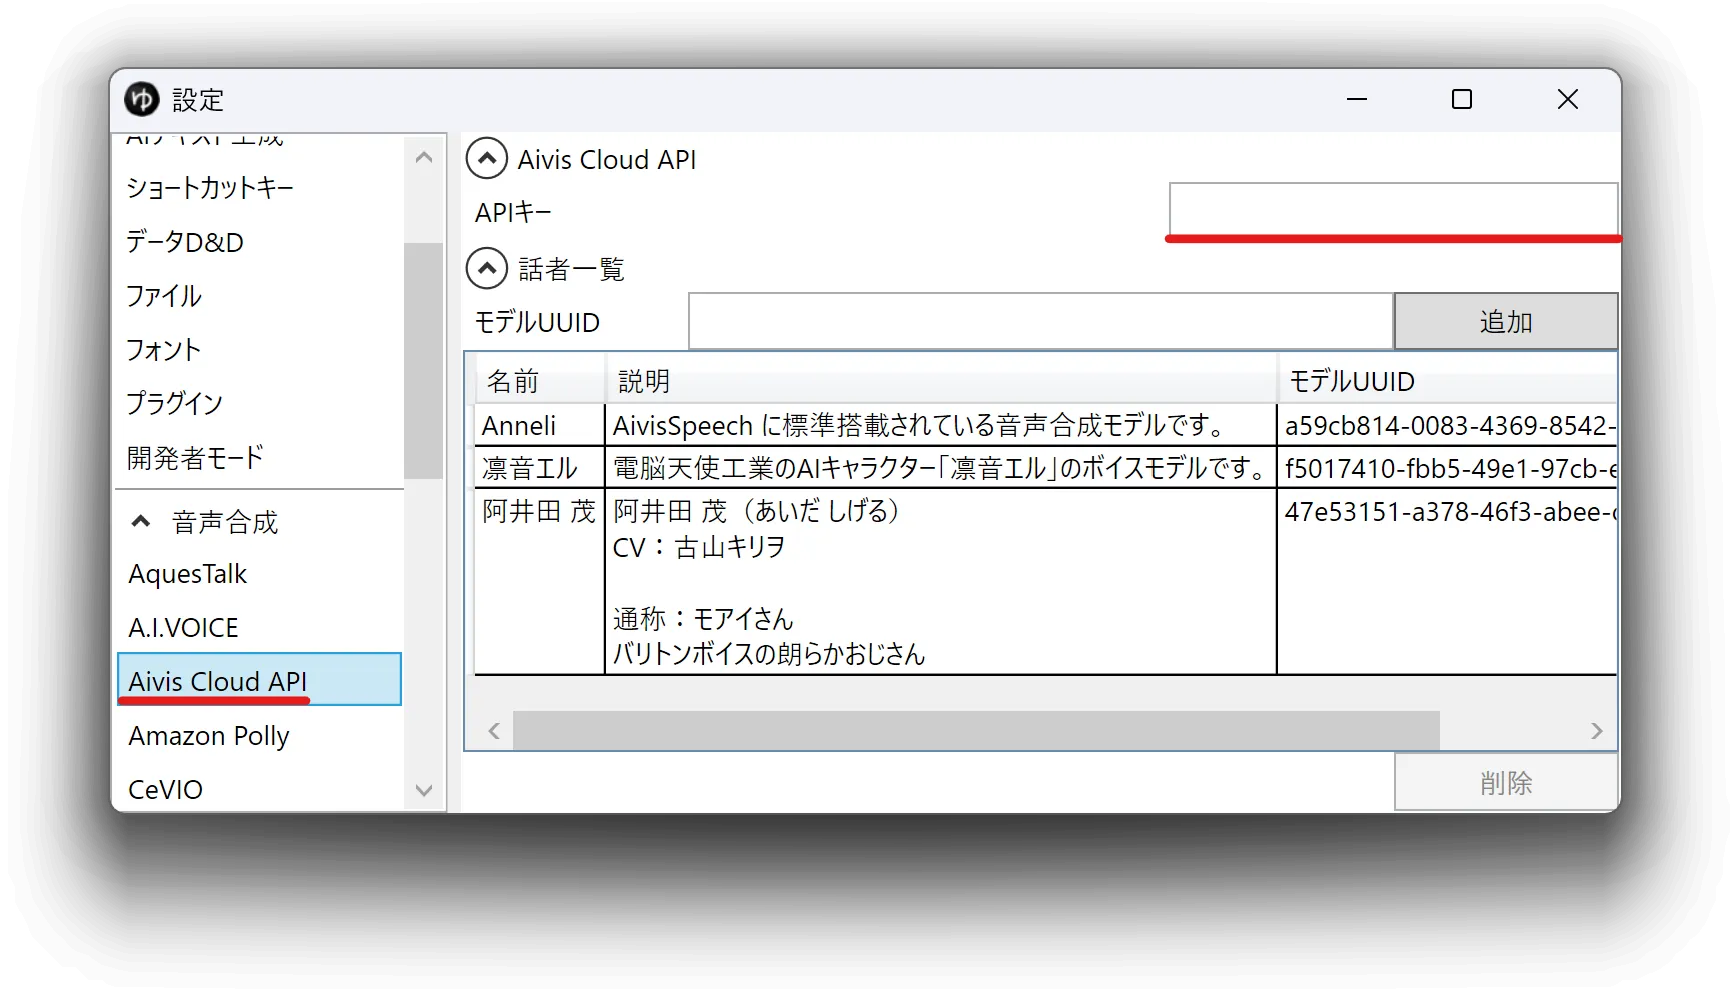Select the 凛音エル name cell
The height and width of the screenshot is (990, 1730).
pos(539,468)
